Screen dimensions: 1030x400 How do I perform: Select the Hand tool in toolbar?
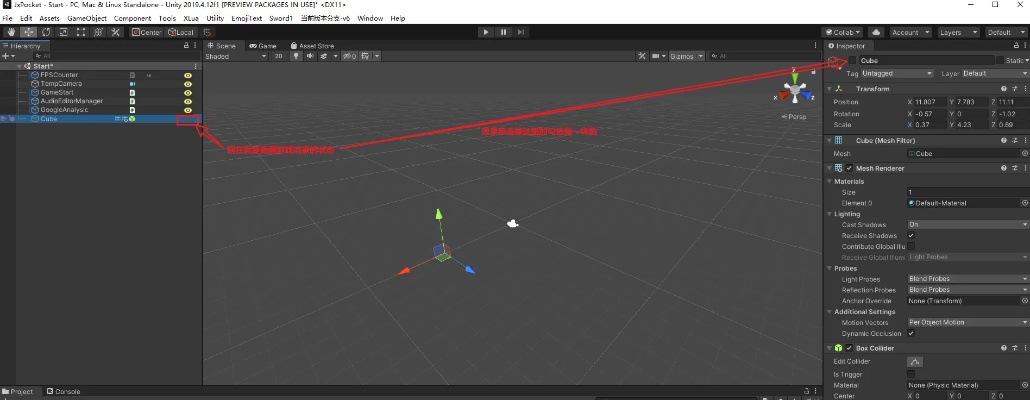pos(11,32)
